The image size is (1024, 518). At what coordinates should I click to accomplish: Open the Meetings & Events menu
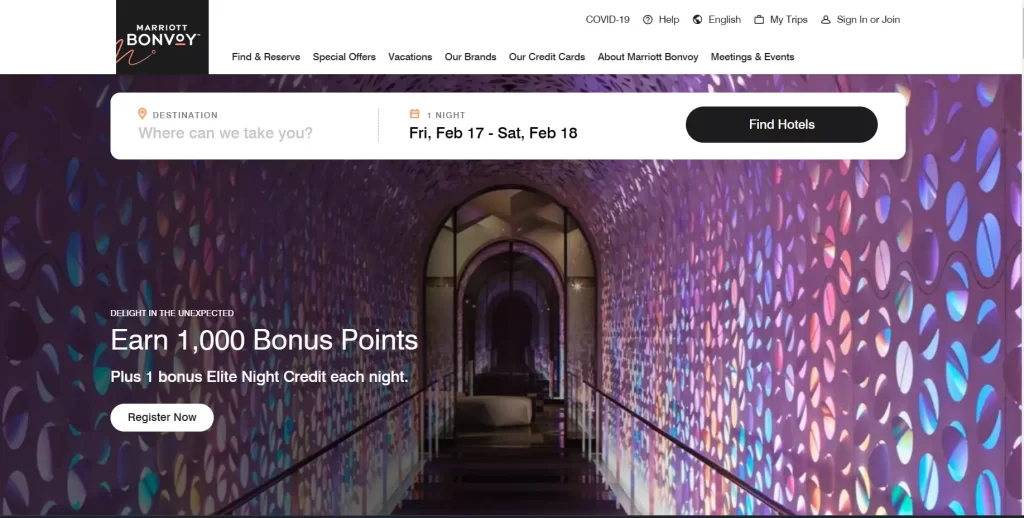(752, 57)
